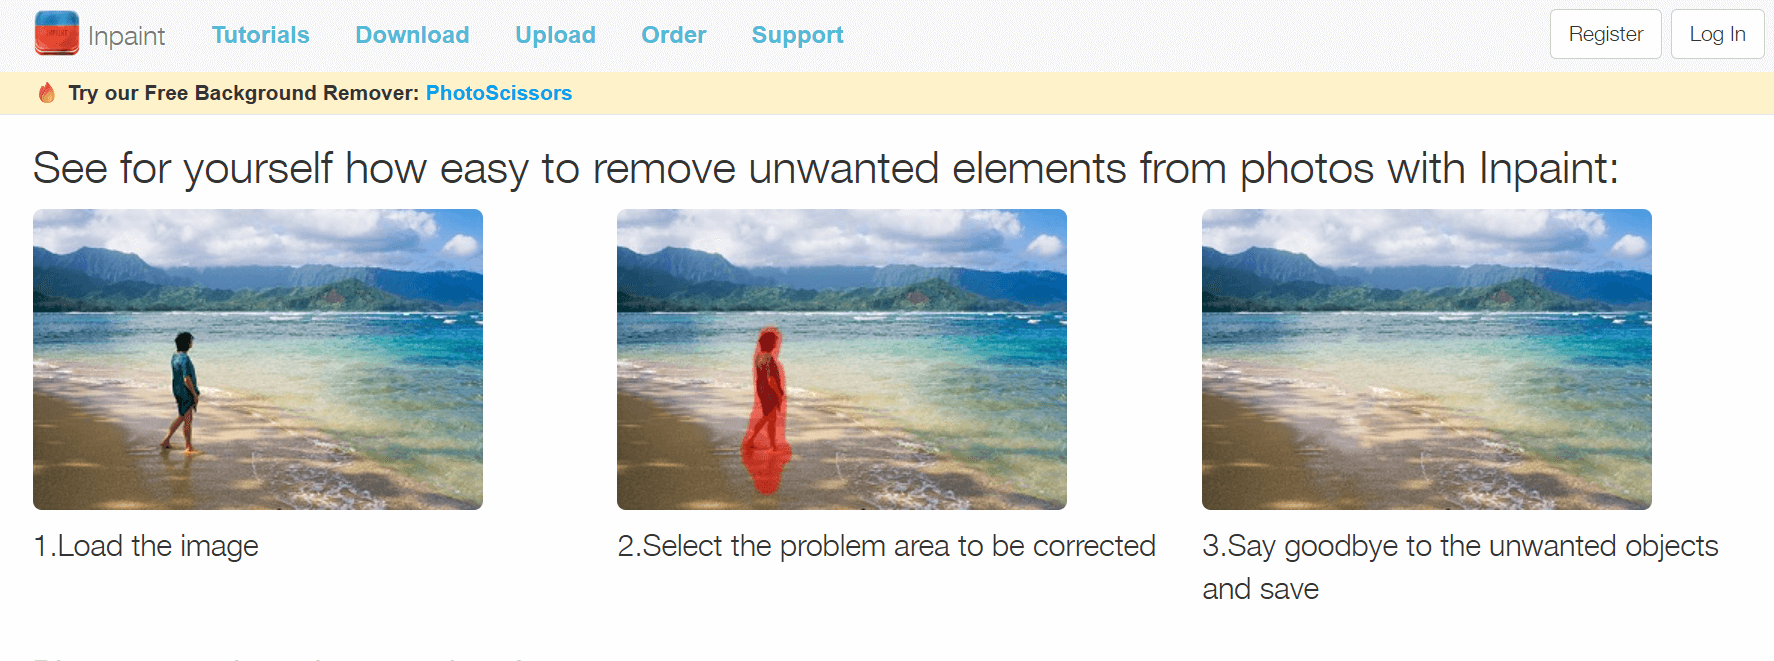The image size is (1774, 661).
Task: Go to the Upload section
Action: (x=555, y=35)
